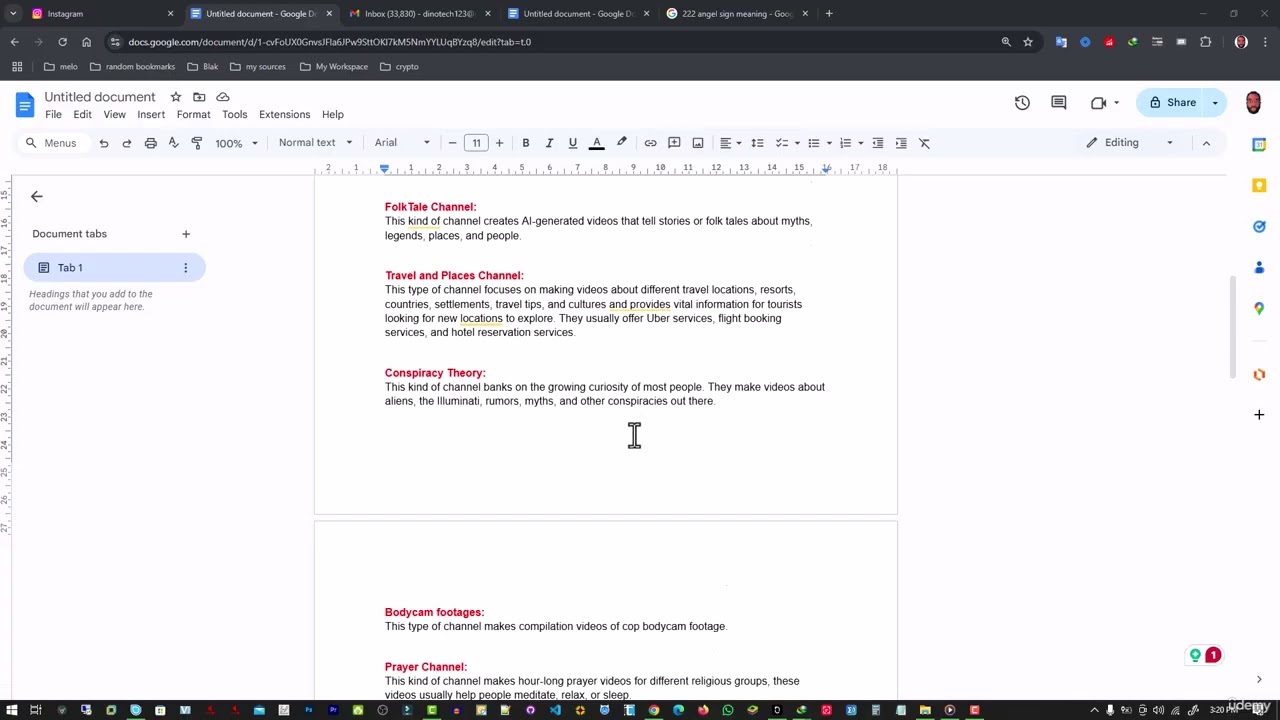The height and width of the screenshot is (720, 1280).
Task: Show all comments panel icon
Action: pos(1059,102)
